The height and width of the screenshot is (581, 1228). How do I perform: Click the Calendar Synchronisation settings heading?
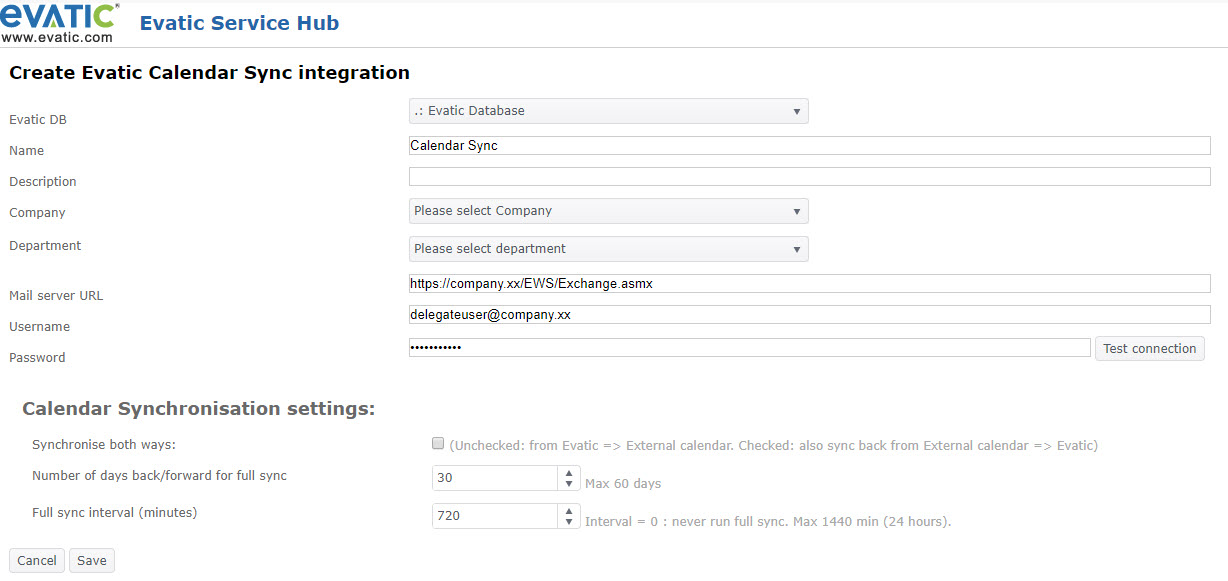coord(199,409)
